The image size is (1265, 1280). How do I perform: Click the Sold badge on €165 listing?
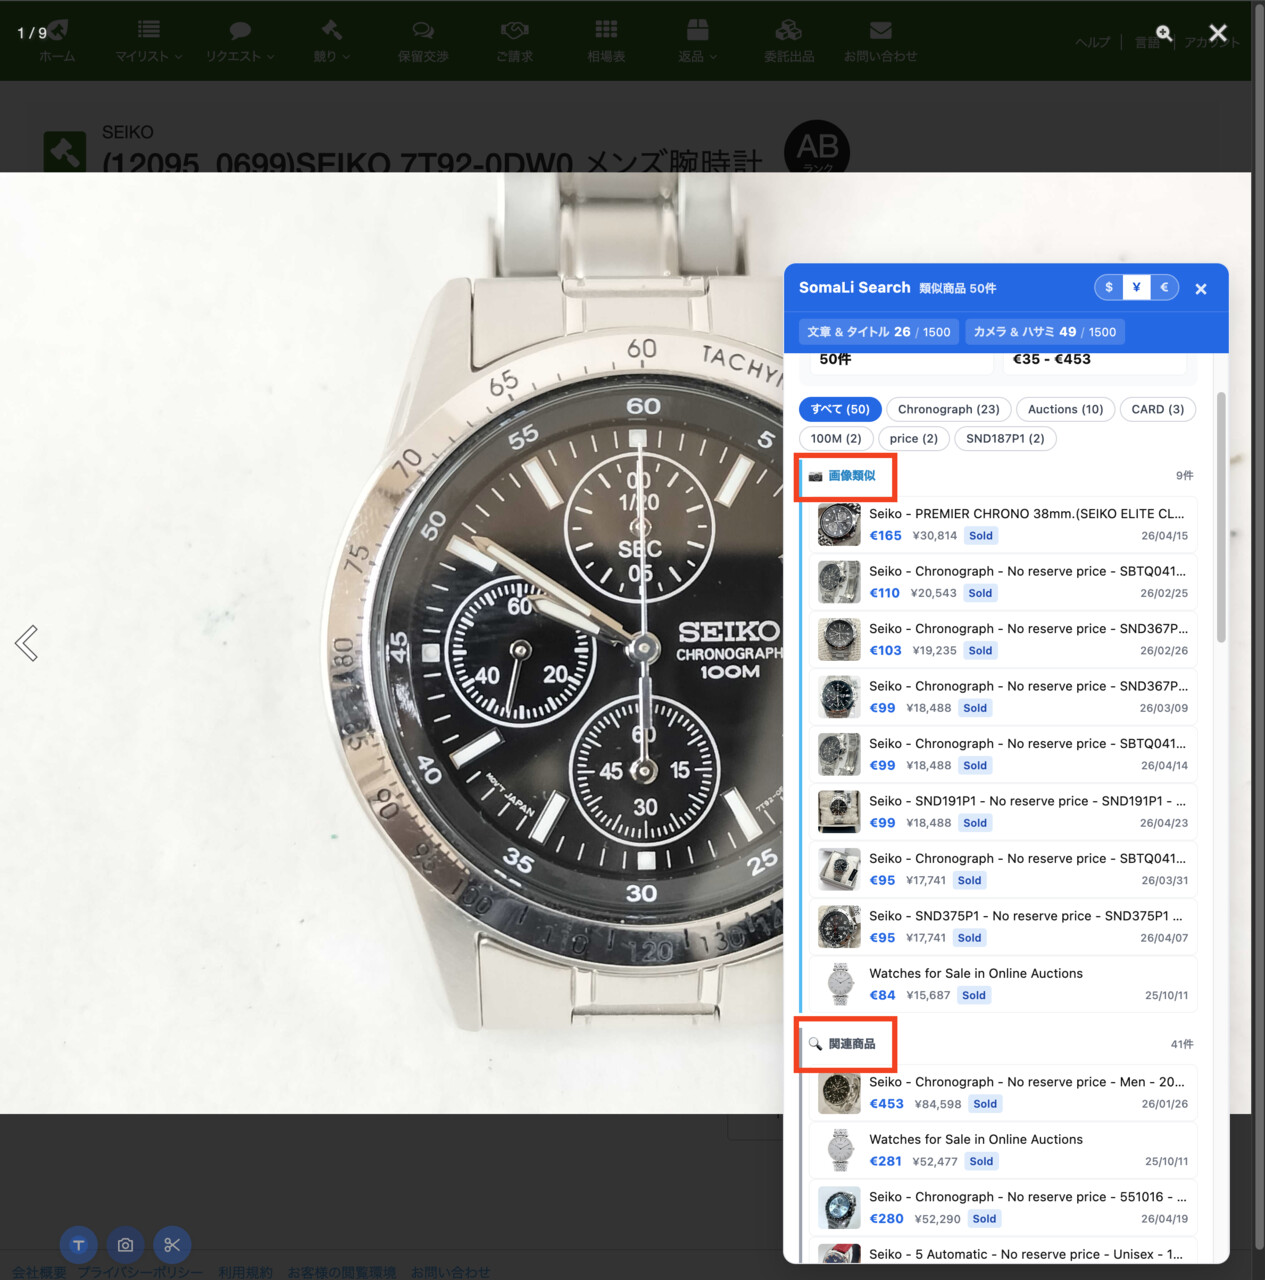tap(981, 536)
